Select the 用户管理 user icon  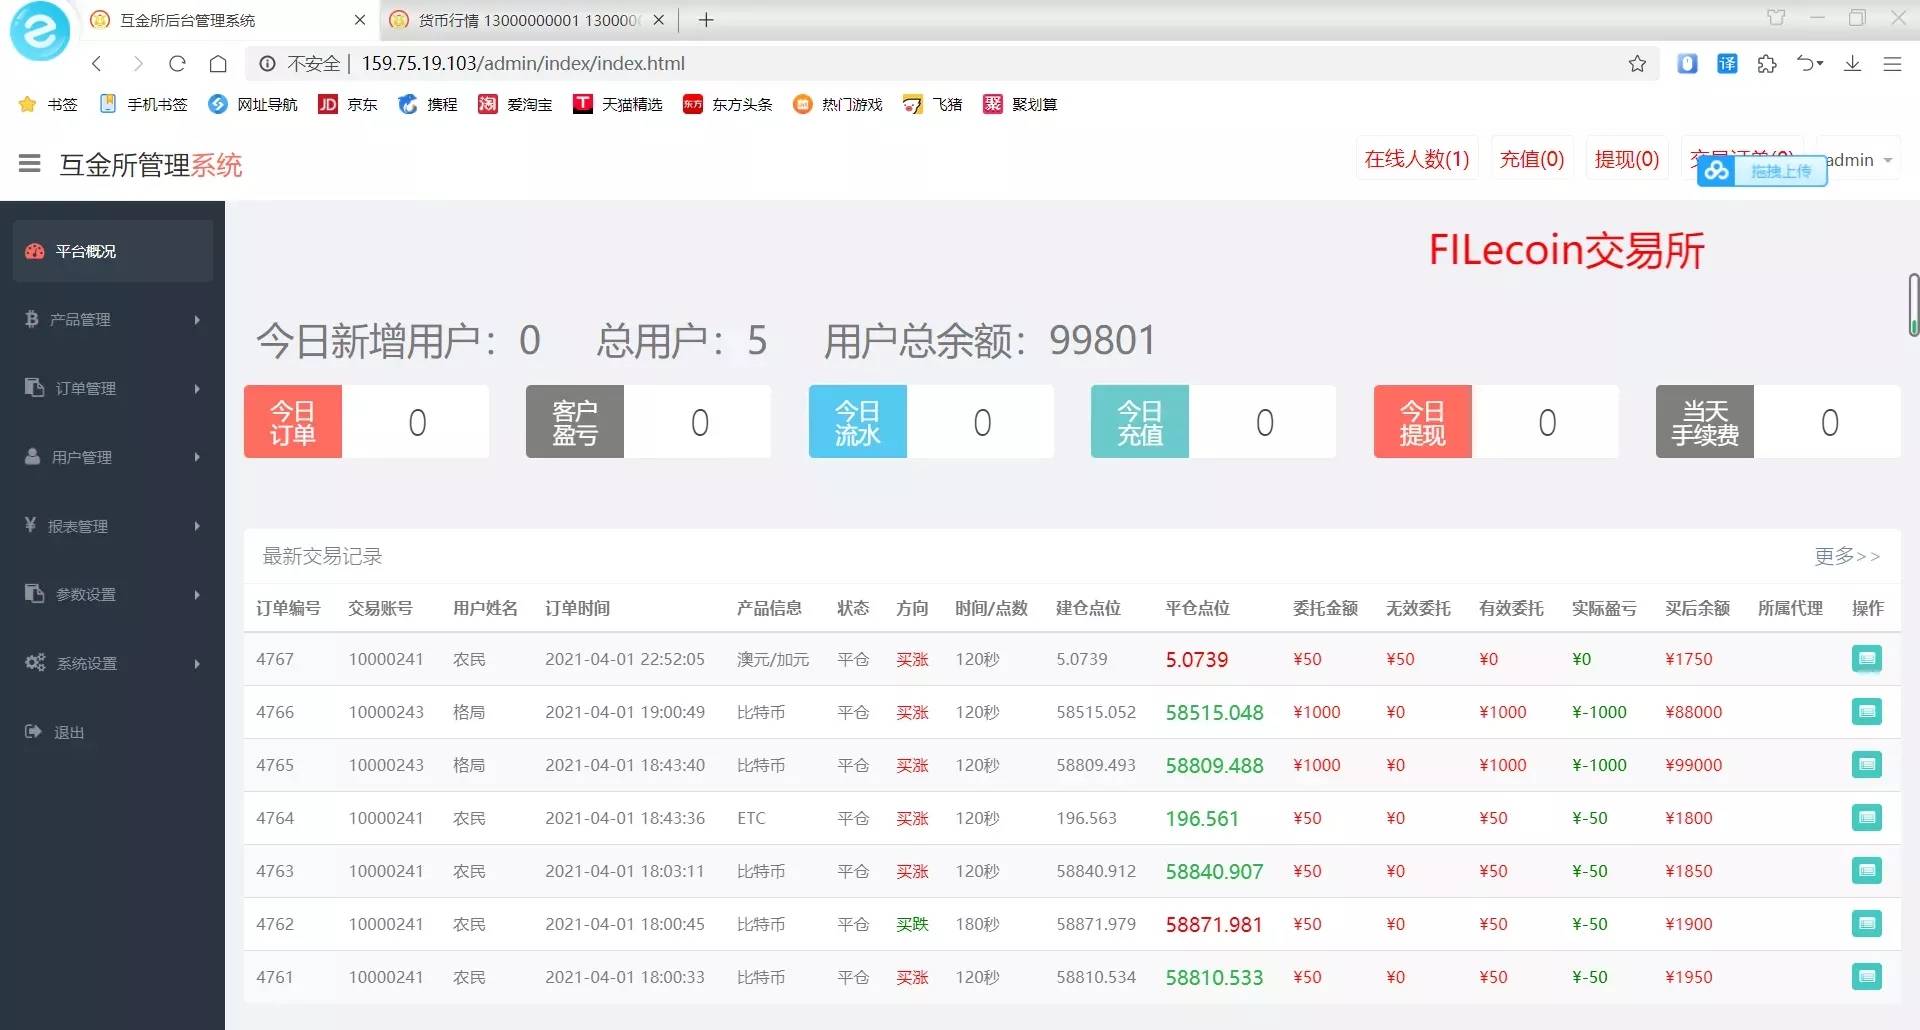pos(33,457)
